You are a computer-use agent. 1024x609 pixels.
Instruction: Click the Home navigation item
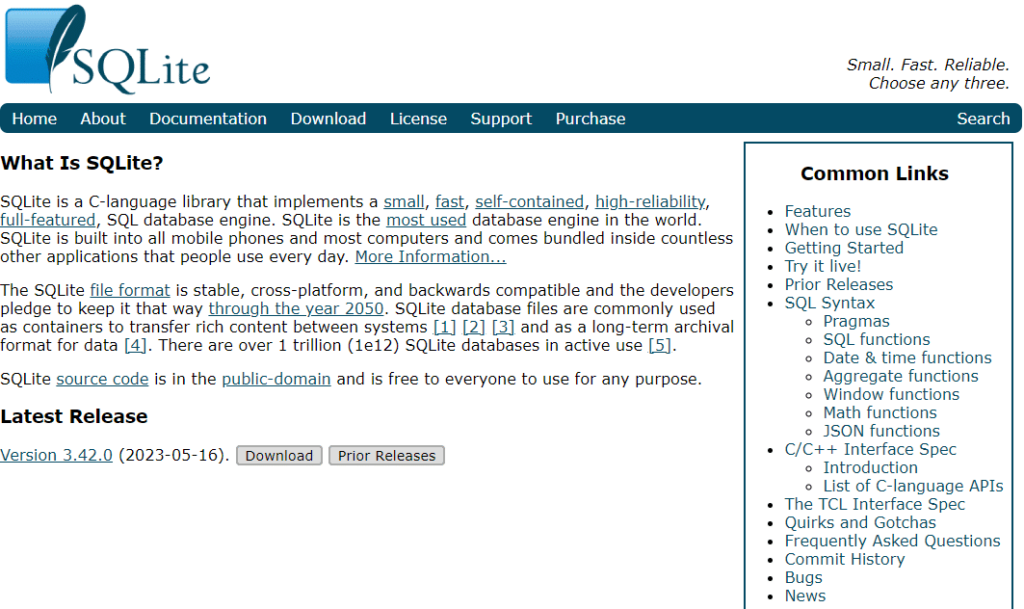[x=33, y=118]
